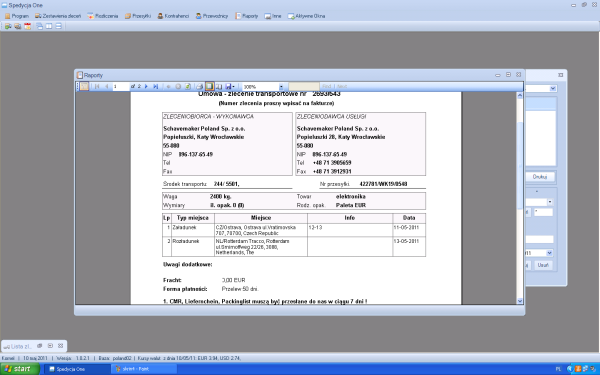
Task: Go to previous page of report
Action: (107, 86)
